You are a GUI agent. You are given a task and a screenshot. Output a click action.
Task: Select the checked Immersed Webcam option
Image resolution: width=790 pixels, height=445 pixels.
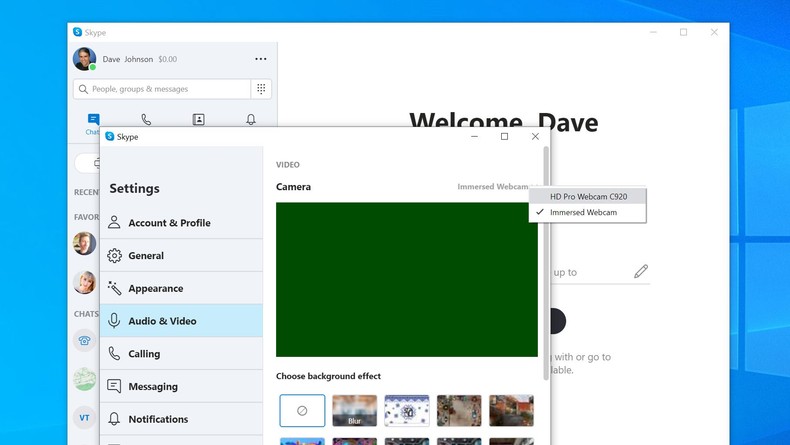583,212
